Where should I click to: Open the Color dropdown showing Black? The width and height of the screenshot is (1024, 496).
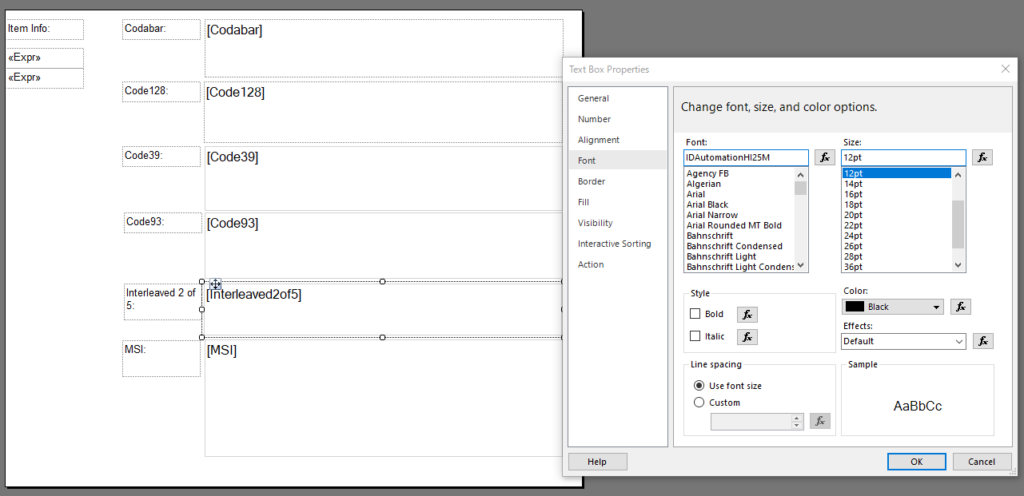pos(893,307)
